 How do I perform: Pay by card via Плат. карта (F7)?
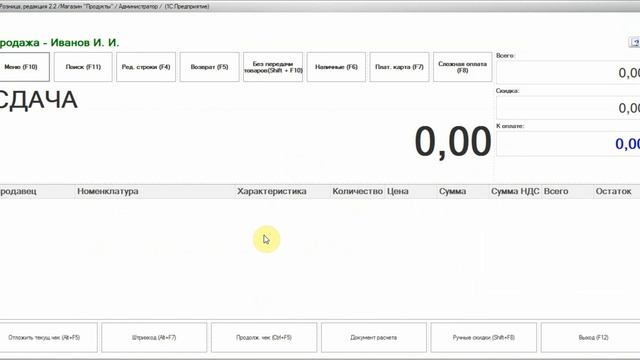pos(399,67)
